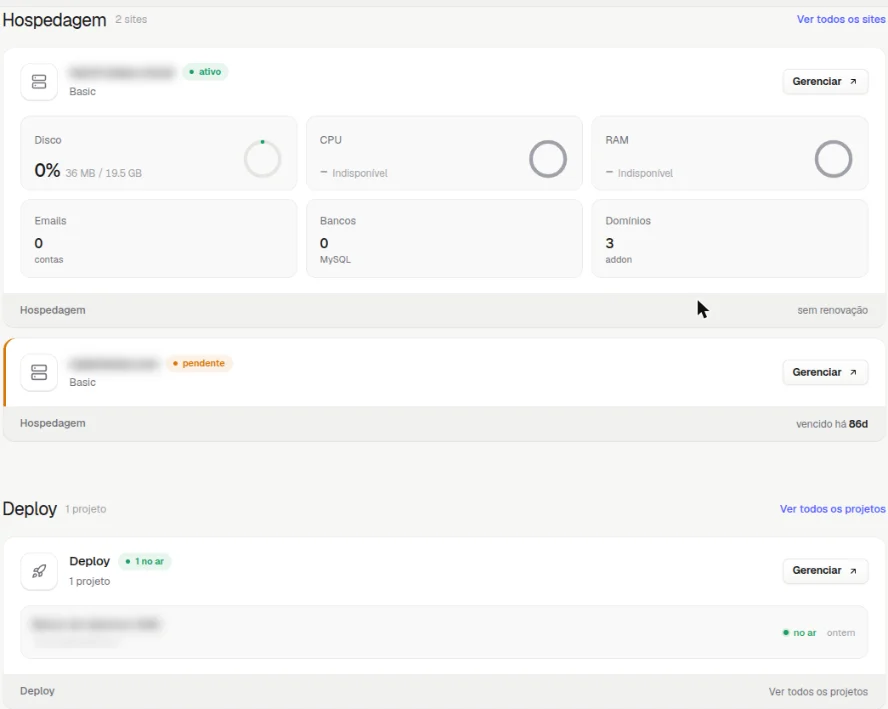Click the CPU 'Indisponível' text

360,173
